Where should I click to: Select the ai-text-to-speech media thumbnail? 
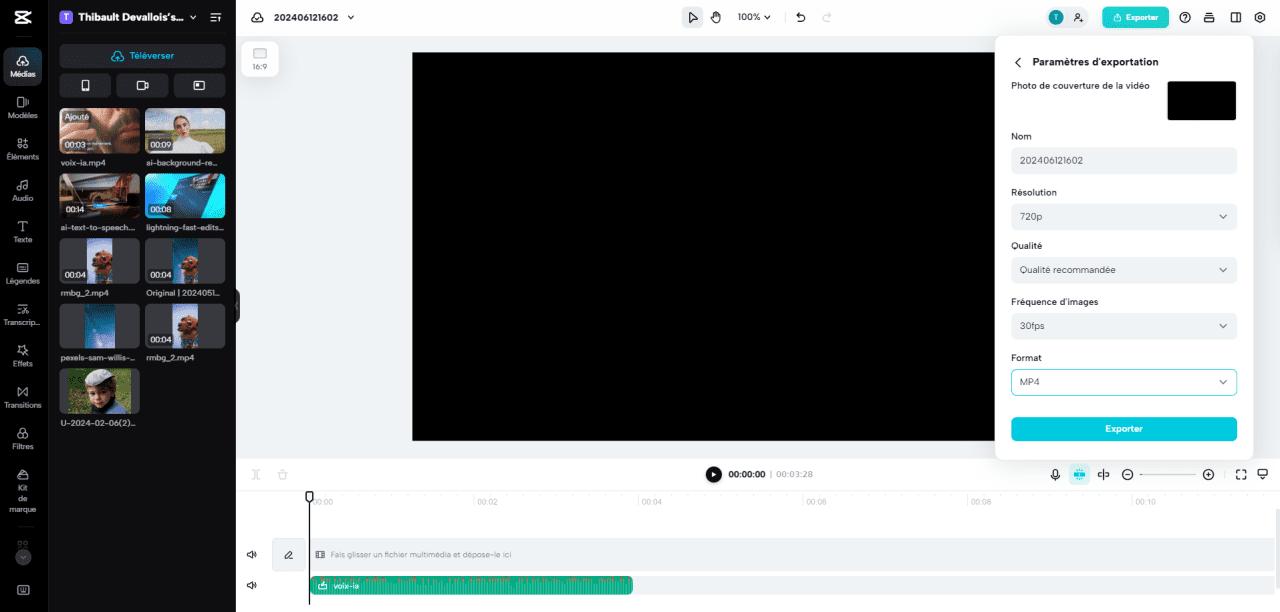[99, 196]
